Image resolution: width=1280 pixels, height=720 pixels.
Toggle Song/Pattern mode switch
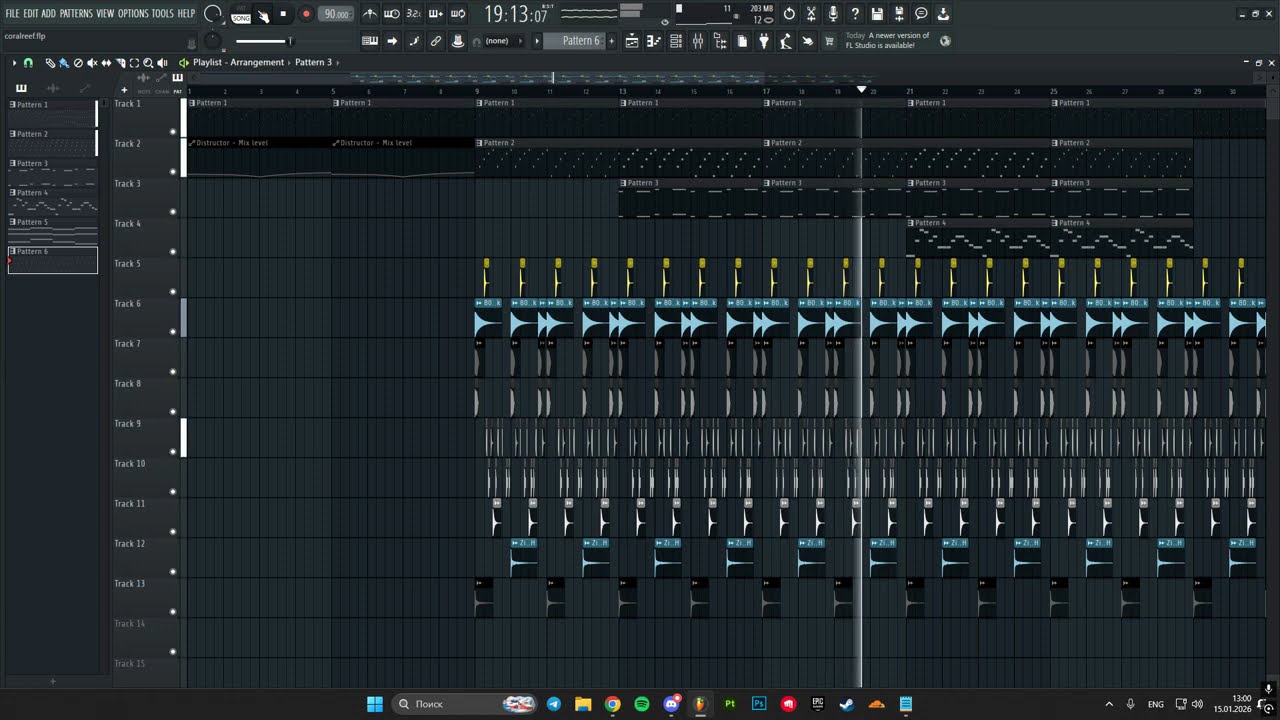(x=241, y=15)
